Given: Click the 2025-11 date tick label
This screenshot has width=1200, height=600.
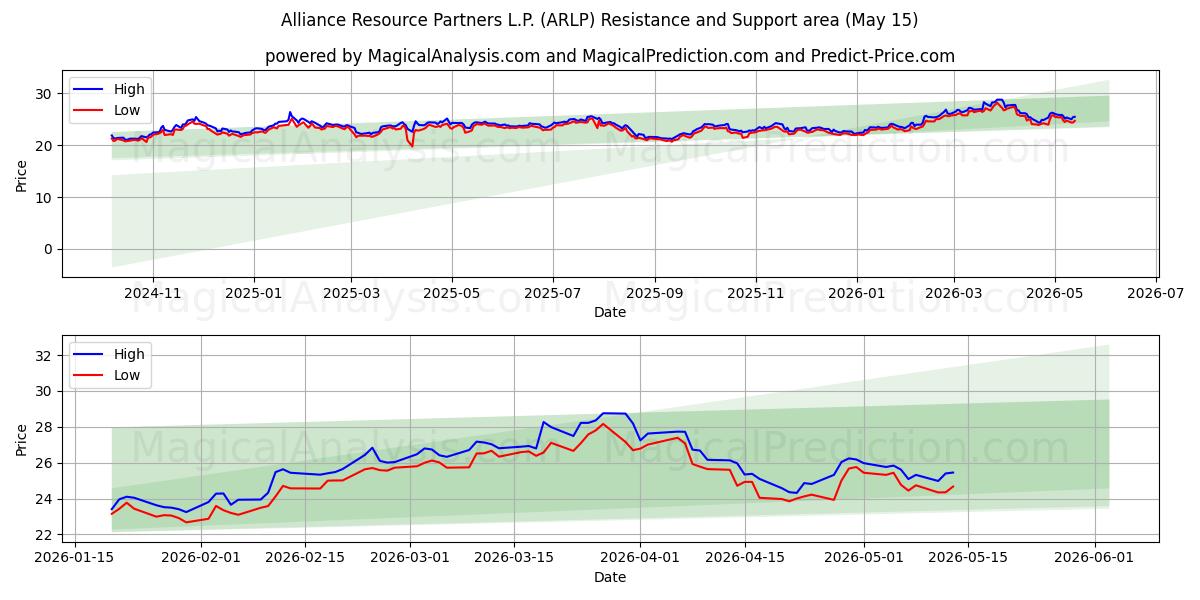Looking at the screenshot, I should pyautogui.click(x=756, y=293).
